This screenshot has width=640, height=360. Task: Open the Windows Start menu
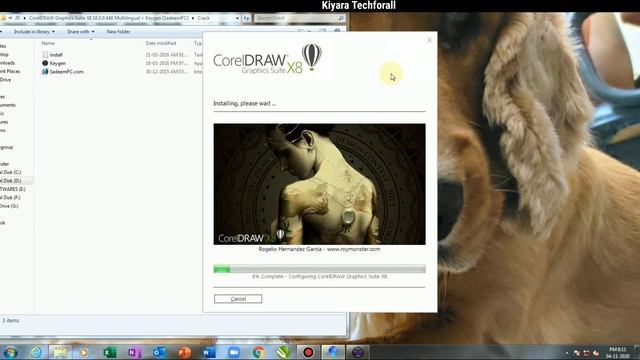(x=11, y=352)
